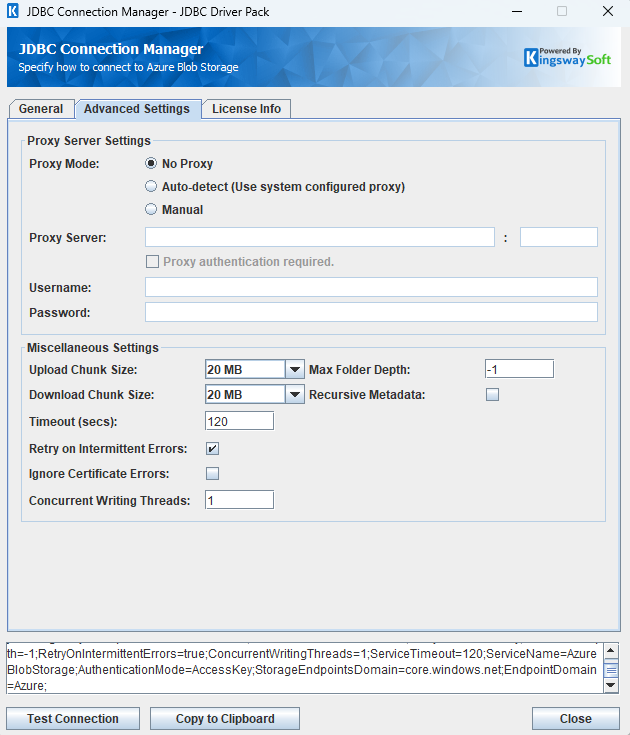Click Copy to Clipboard button
Viewport: 630px width, 735px height.
pyautogui.click(x=225, y=719)
